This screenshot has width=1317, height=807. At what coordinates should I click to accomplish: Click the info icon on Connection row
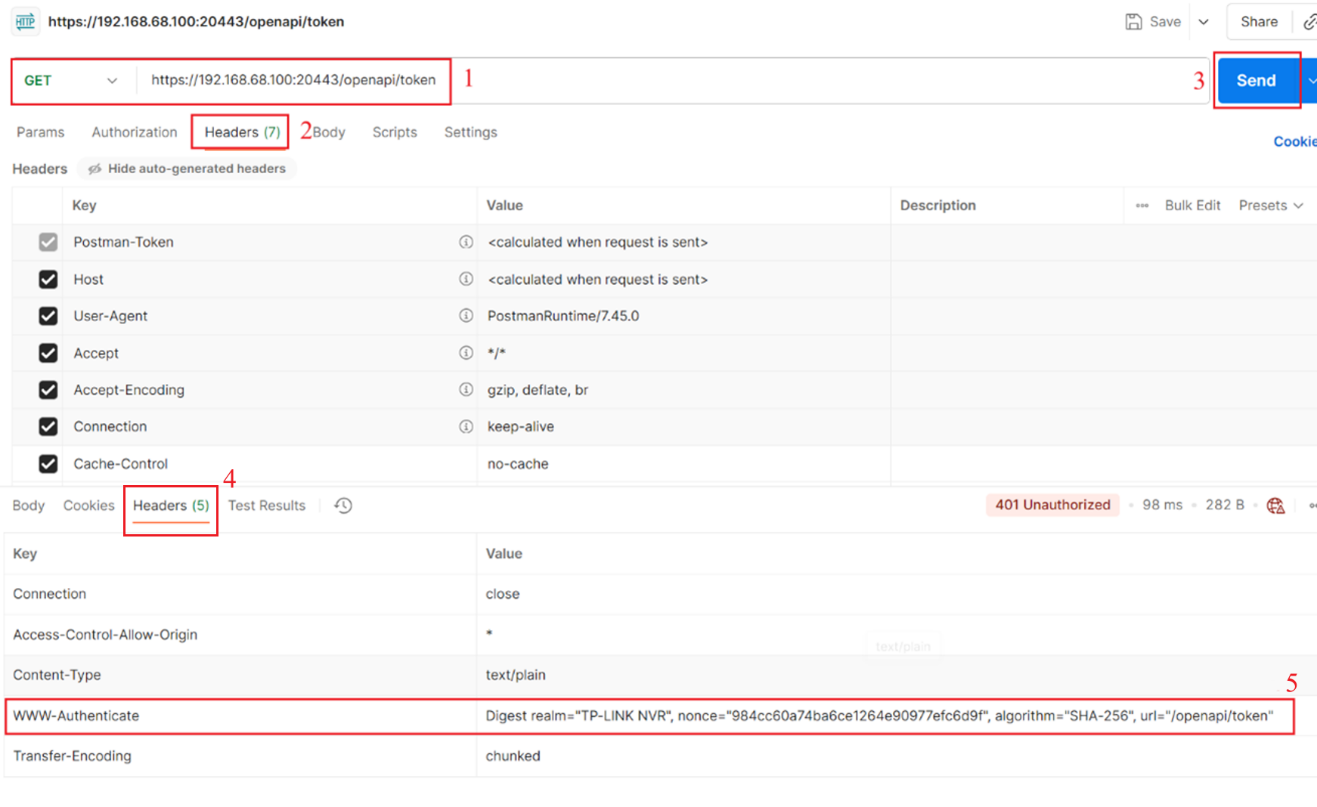[x=465, y=427]
